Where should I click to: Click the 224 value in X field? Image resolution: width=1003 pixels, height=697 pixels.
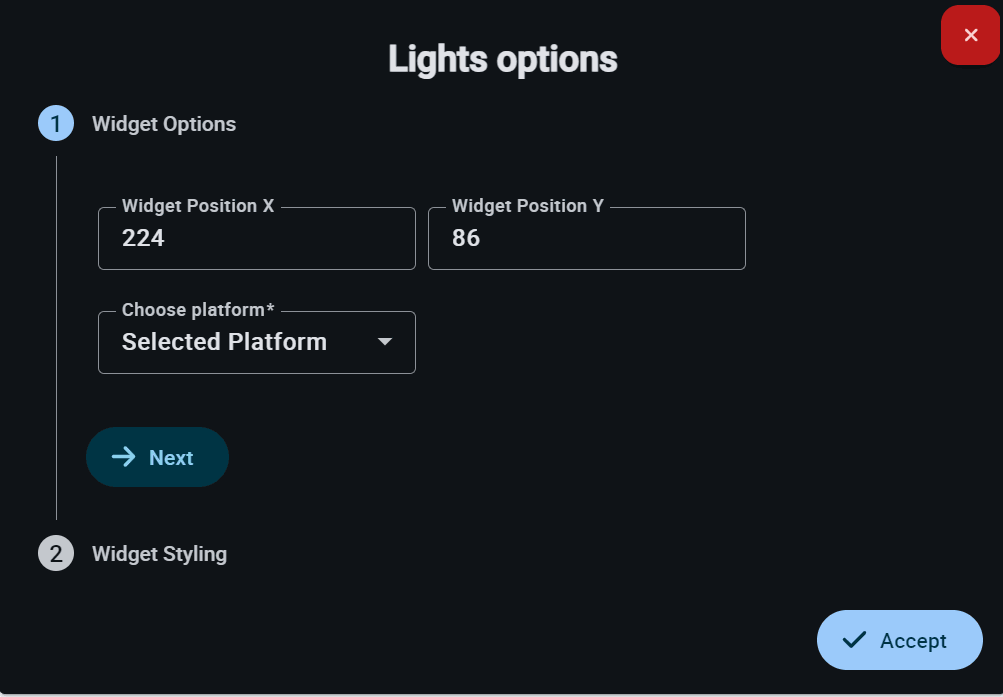click(143, 239)
